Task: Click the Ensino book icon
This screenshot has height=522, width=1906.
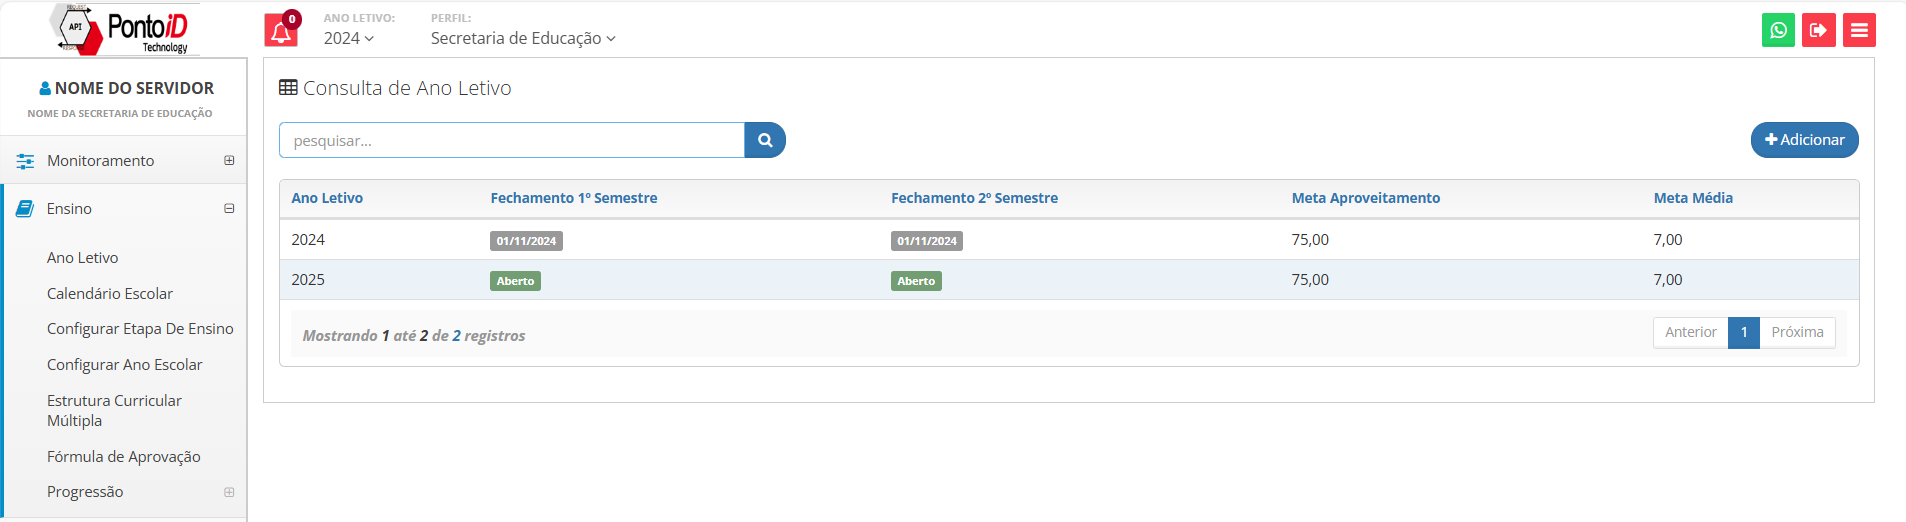Action: coord(25,209)
